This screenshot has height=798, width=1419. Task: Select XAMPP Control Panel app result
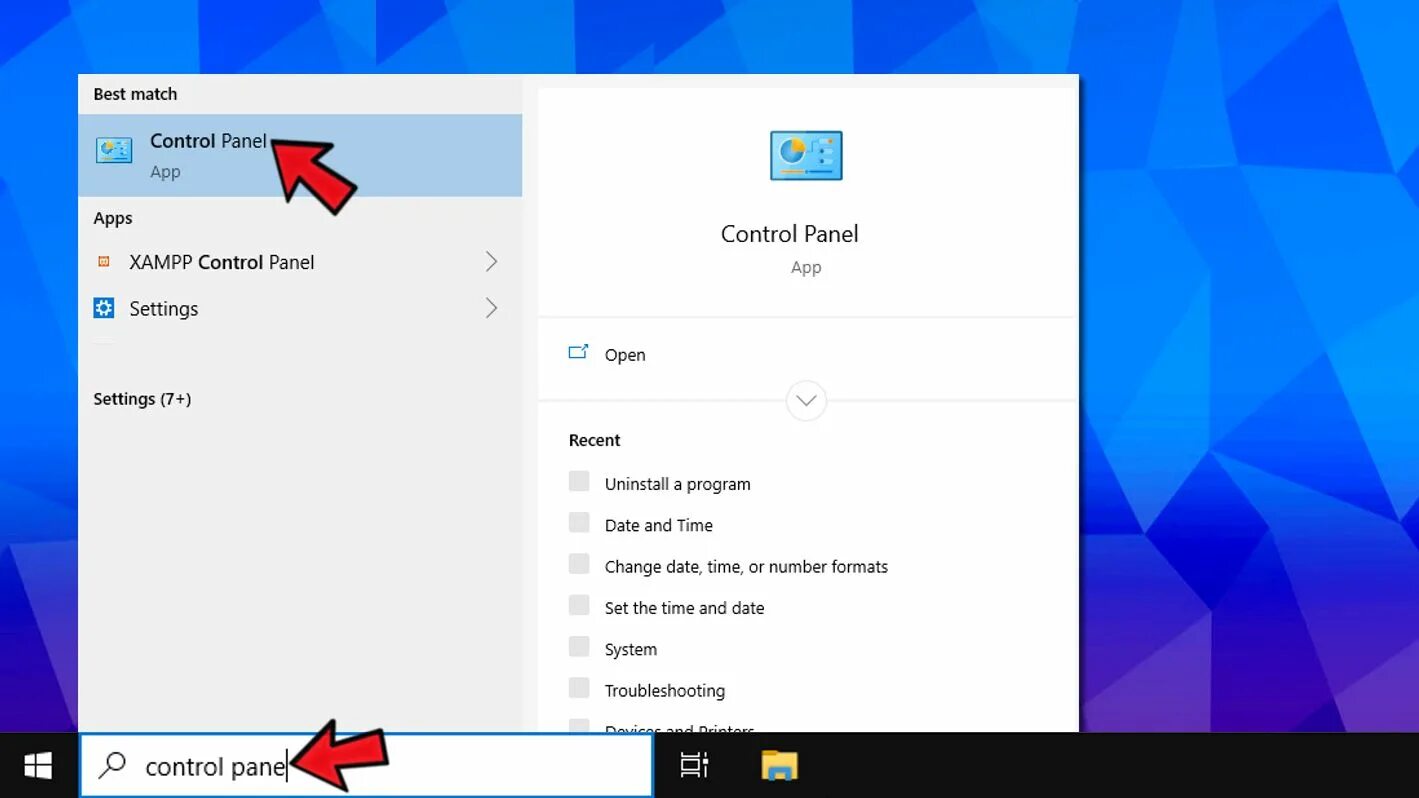[300, 262]
